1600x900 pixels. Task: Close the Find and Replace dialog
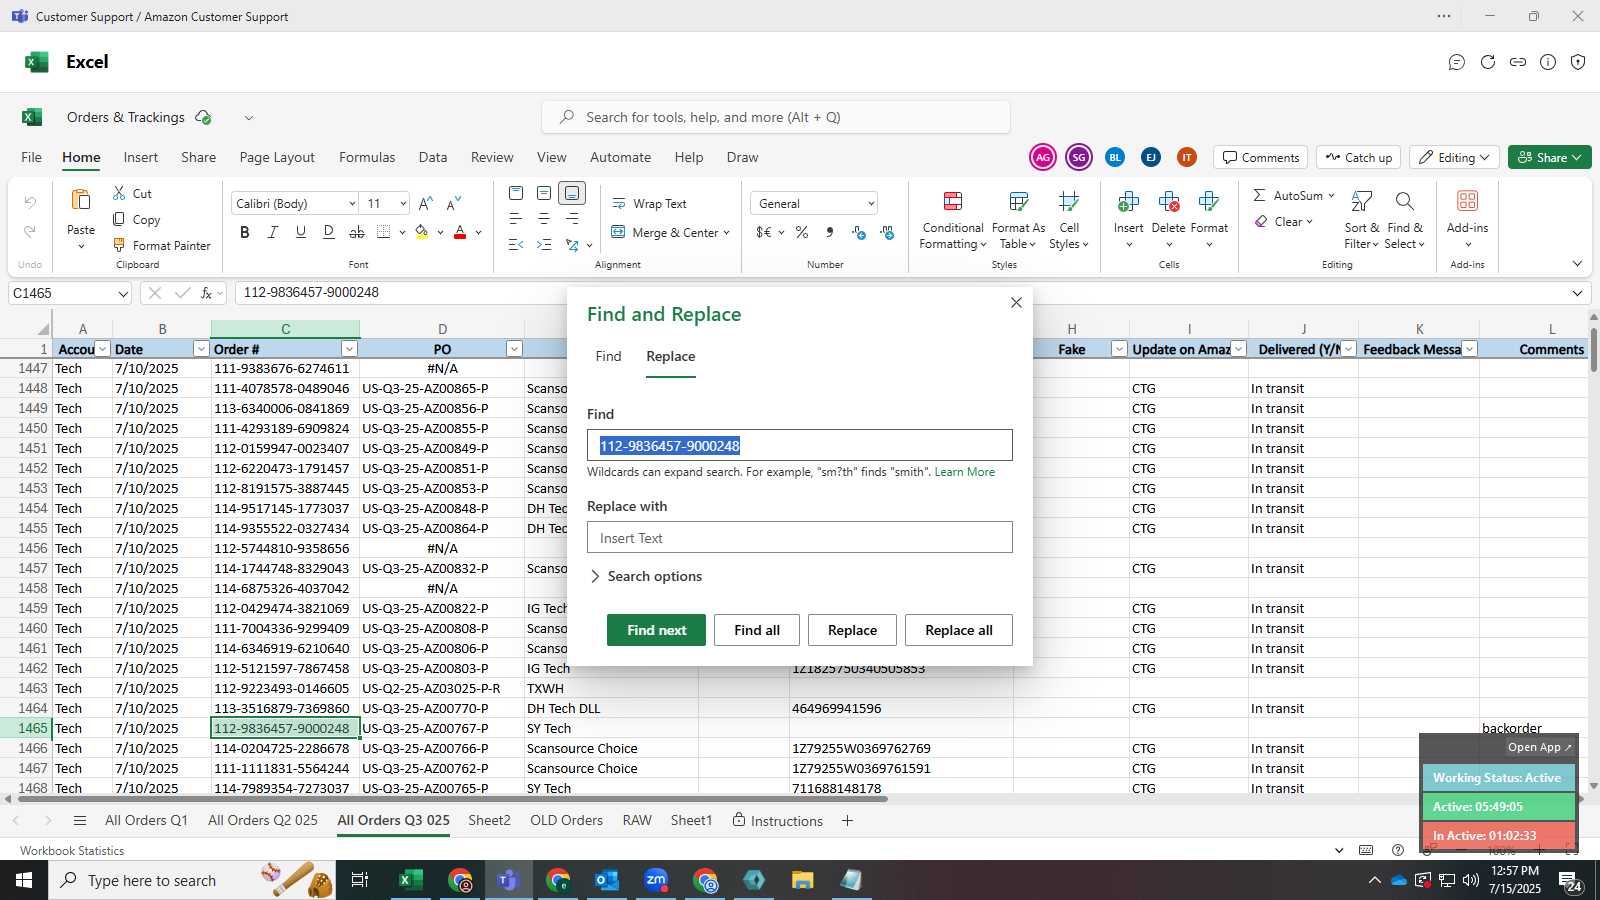1016,302
